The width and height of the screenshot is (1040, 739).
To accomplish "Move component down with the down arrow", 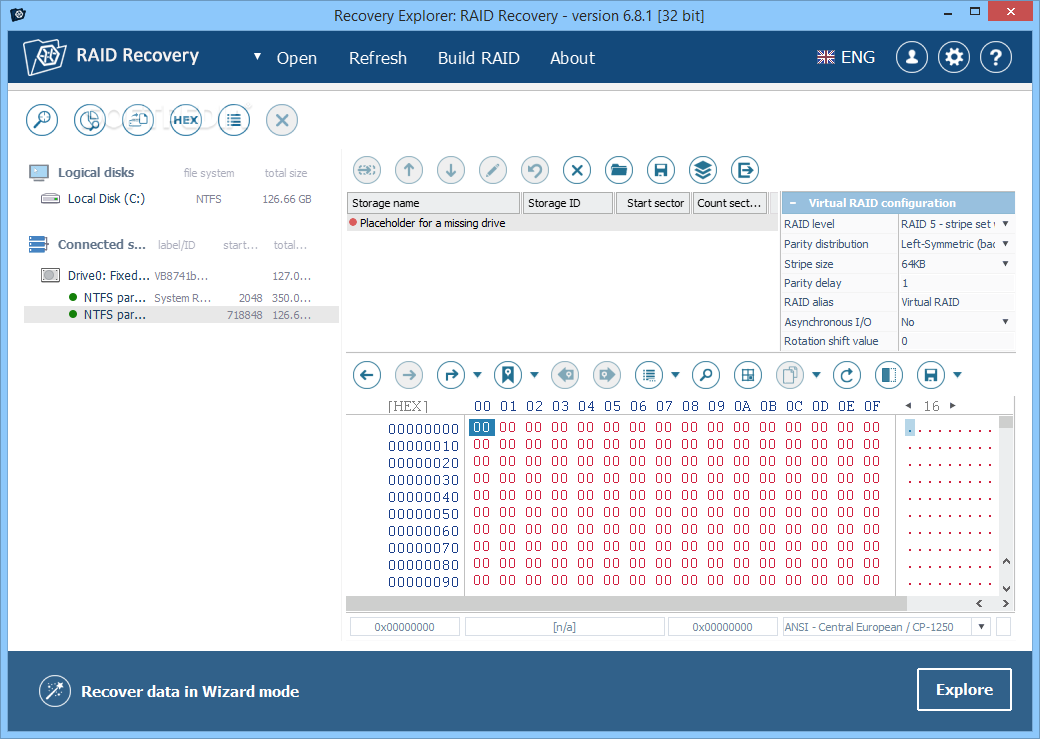I will (451, 170).
